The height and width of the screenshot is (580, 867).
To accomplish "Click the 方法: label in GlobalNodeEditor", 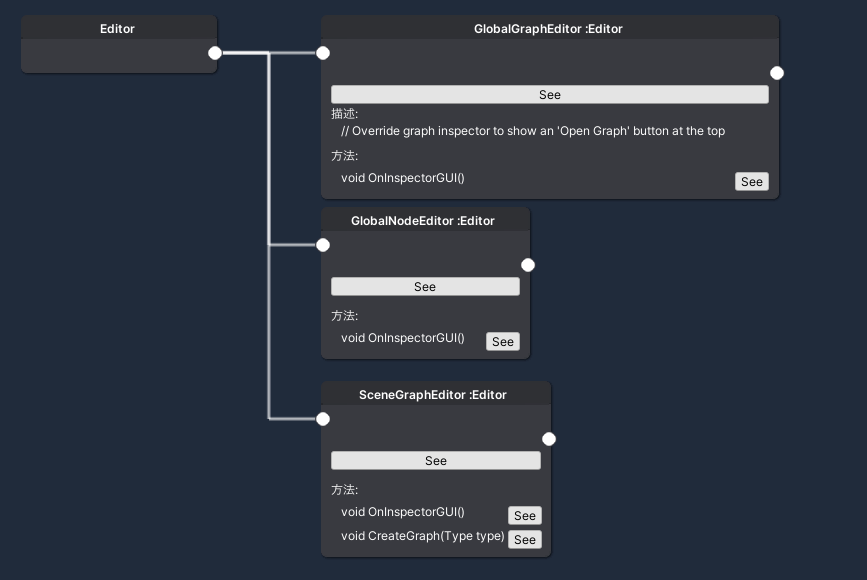I will click(x=344, y=316).
